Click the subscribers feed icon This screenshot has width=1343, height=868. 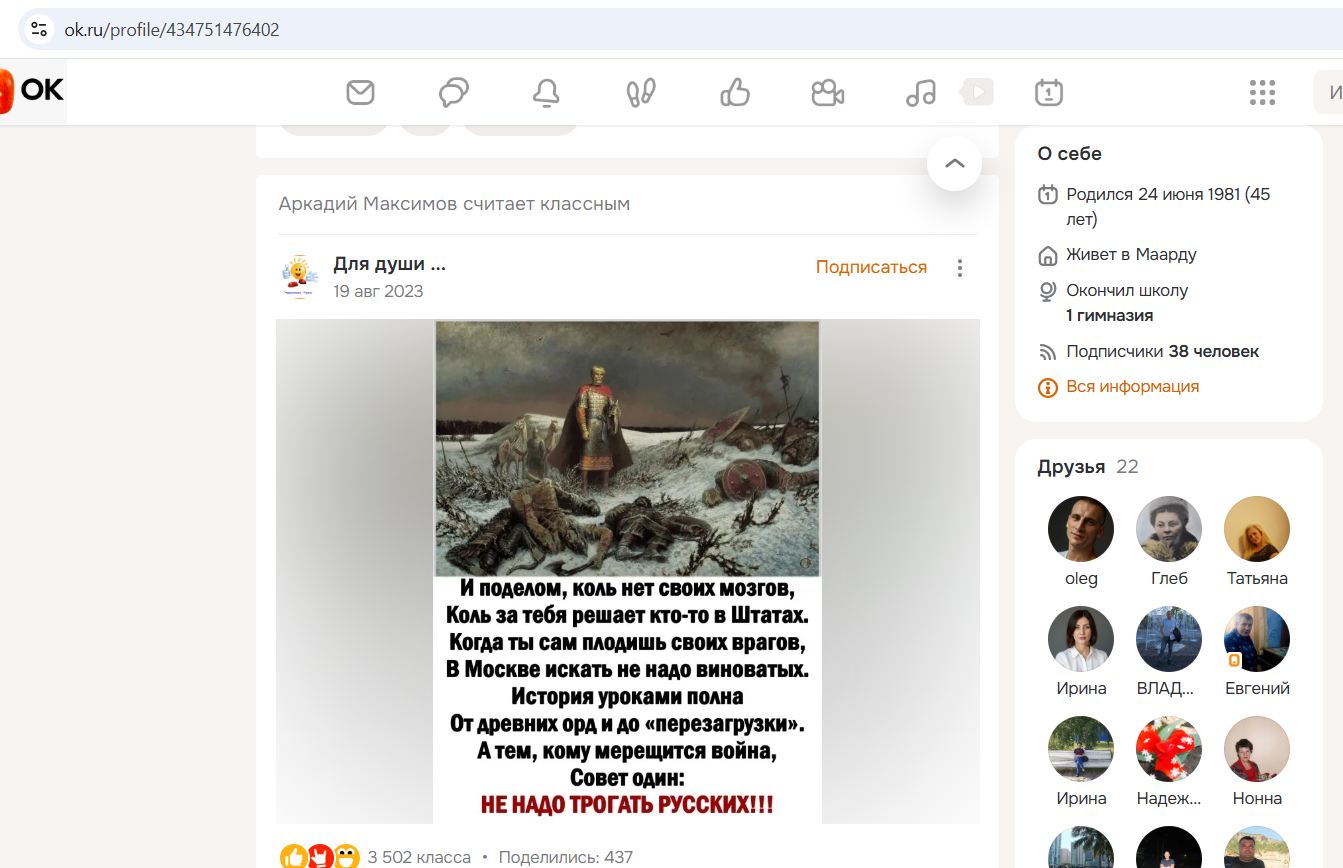point(1047,352)
